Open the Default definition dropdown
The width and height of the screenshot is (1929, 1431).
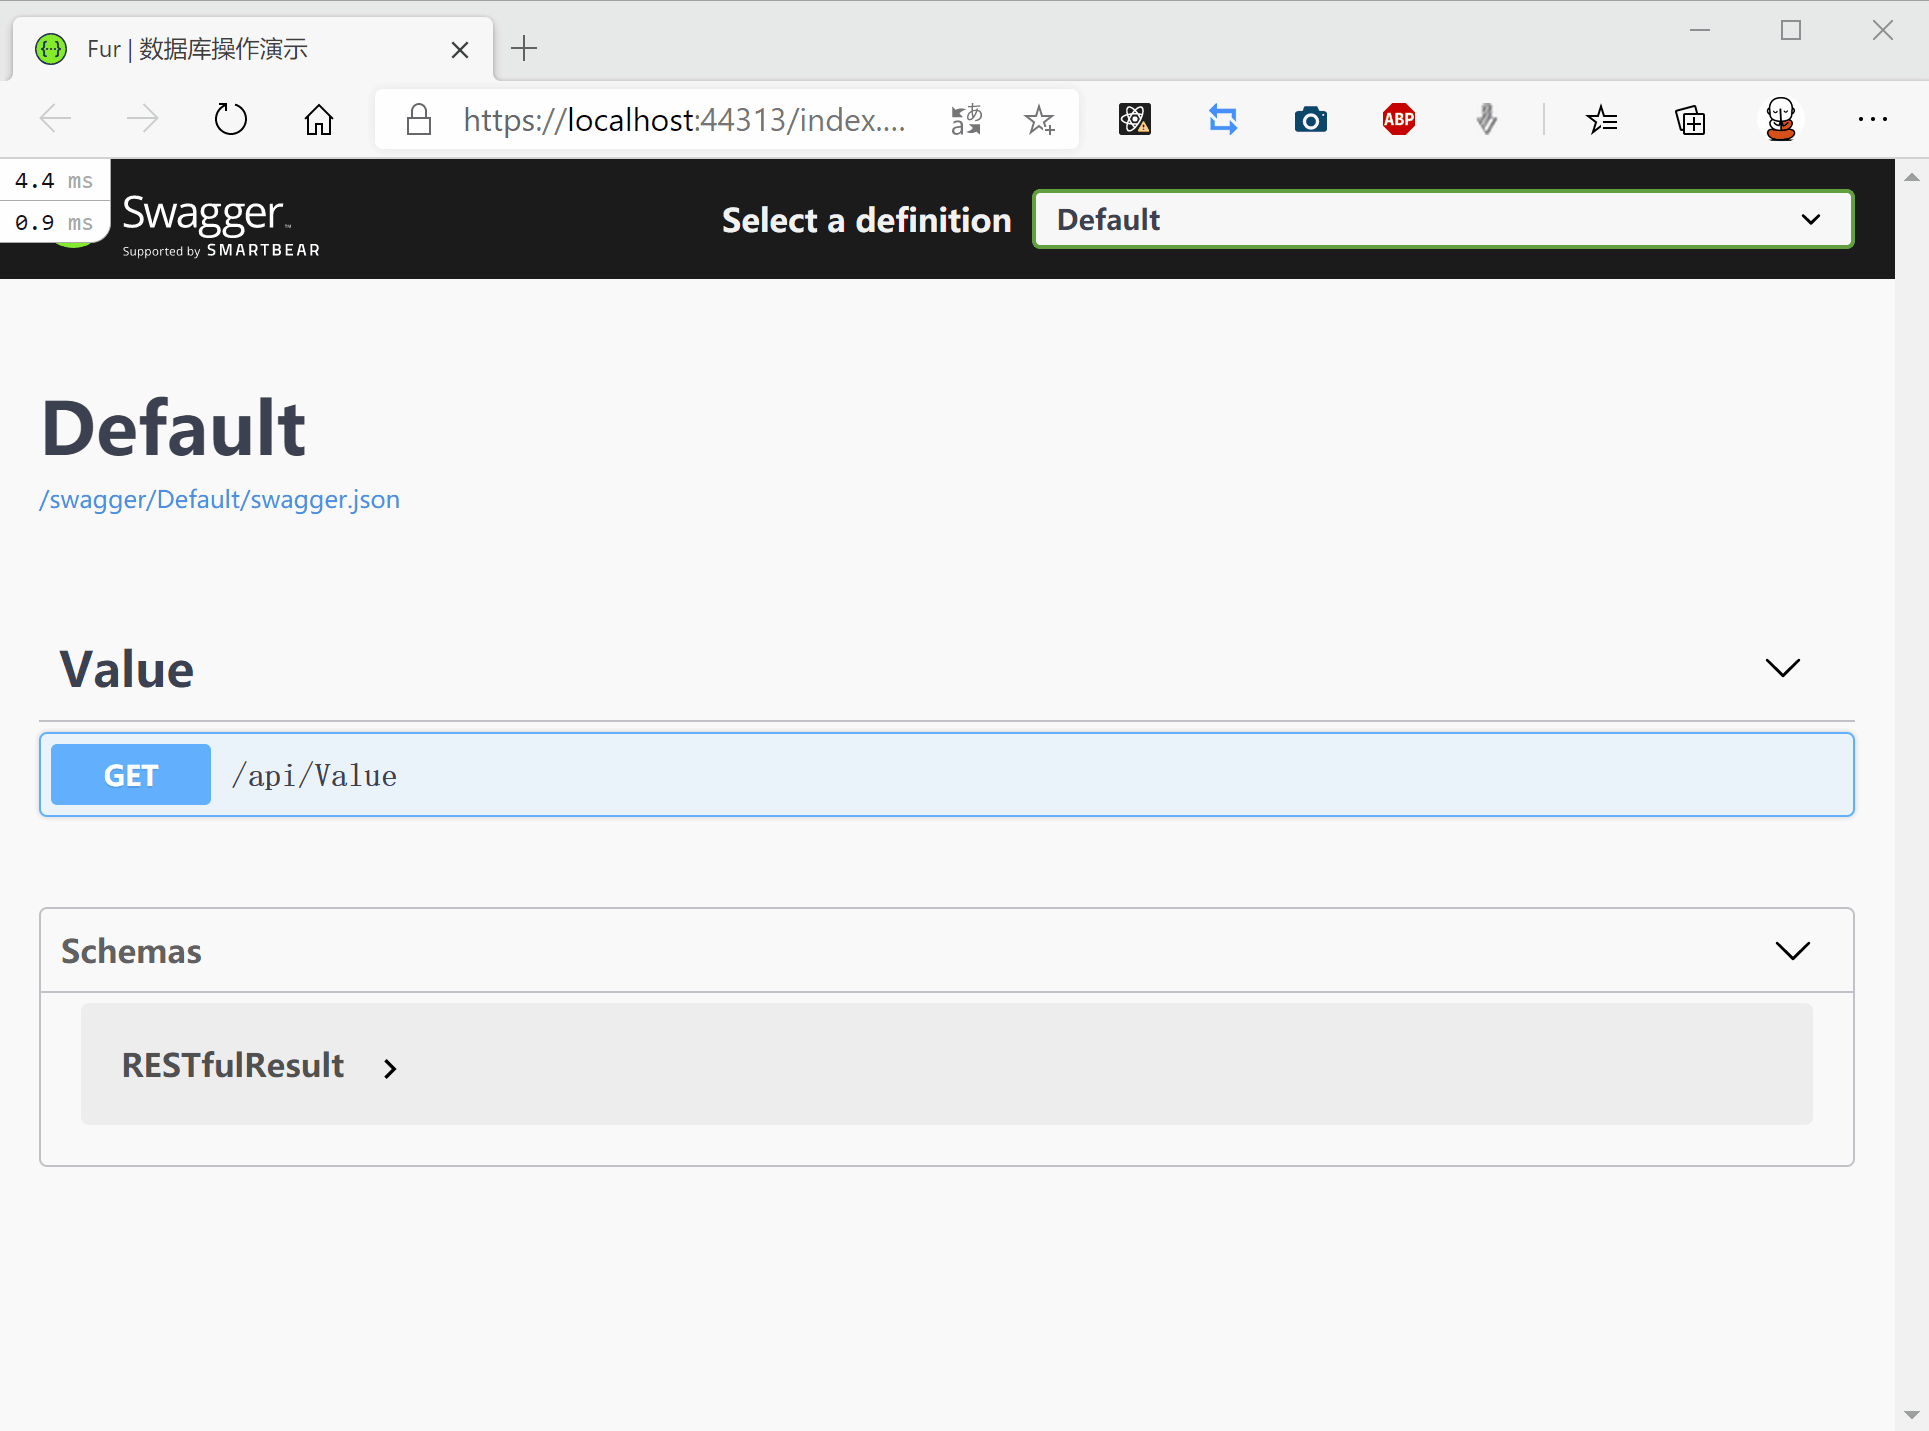click(x=1442, y=219)
